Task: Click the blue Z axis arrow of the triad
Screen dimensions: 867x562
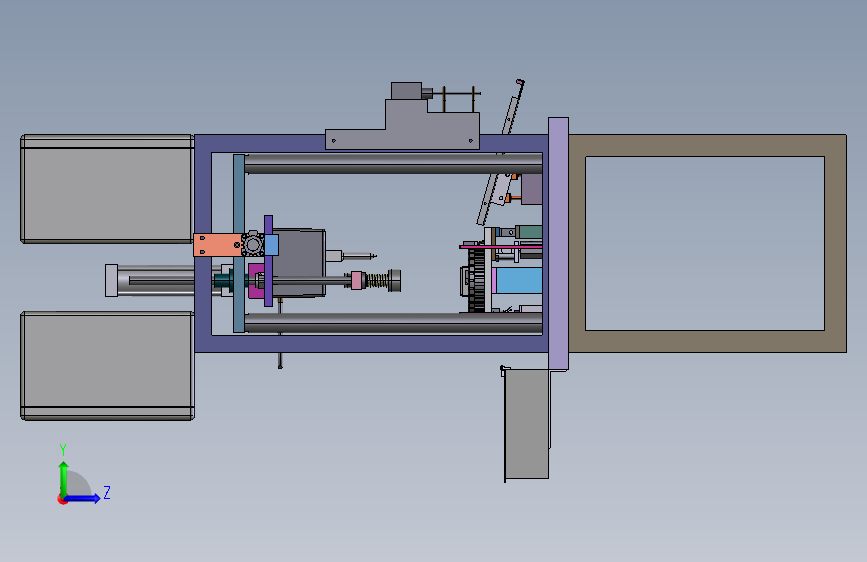Action: pyautogui.click(x=82, y=498)
